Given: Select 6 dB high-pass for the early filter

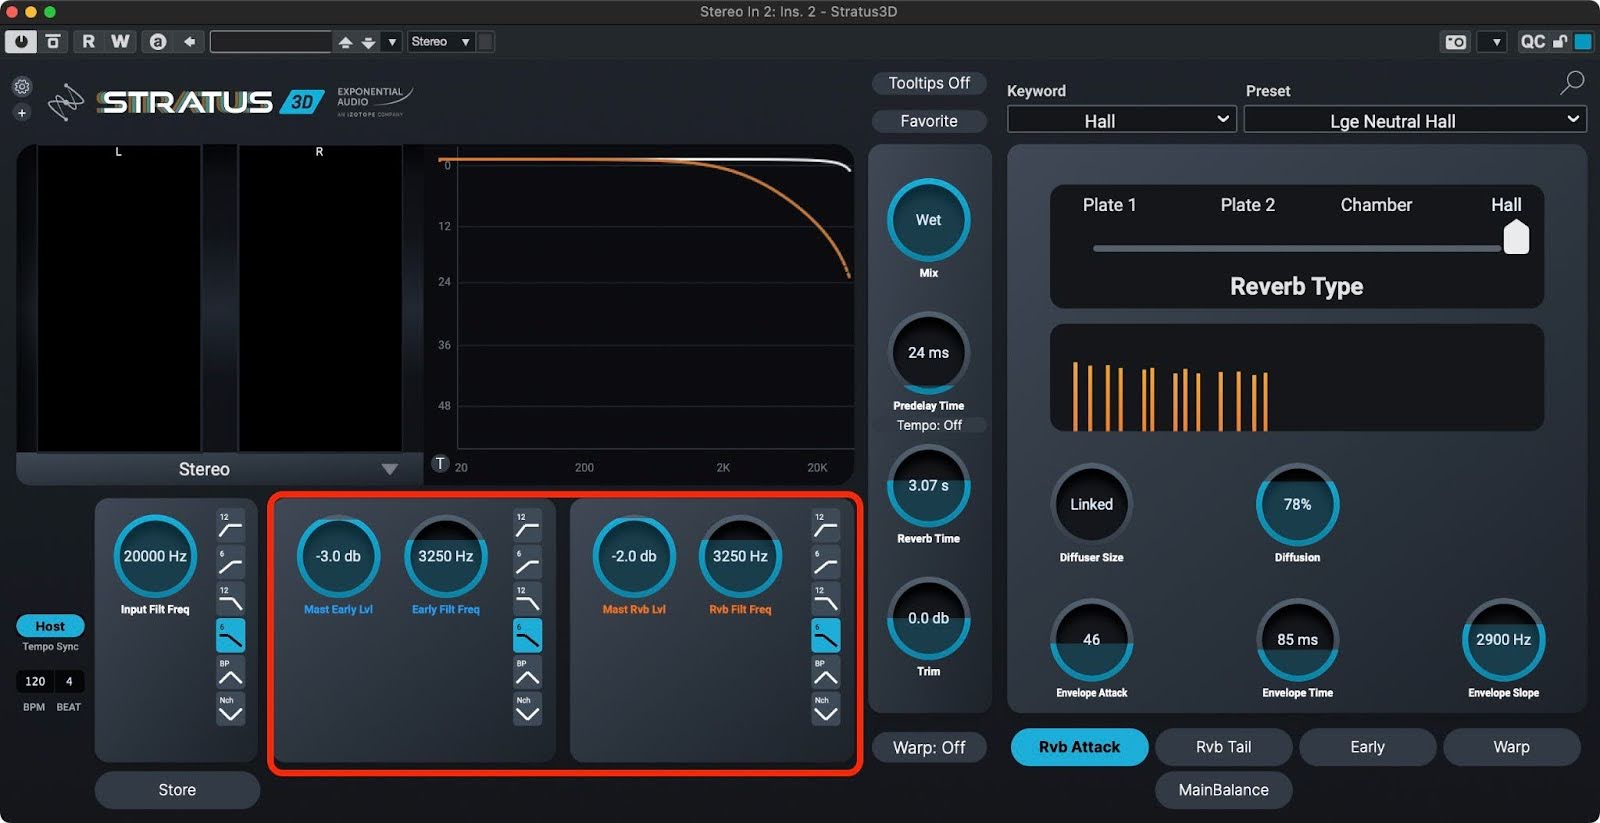Looking at the screenshot, I should coord(527,562).
